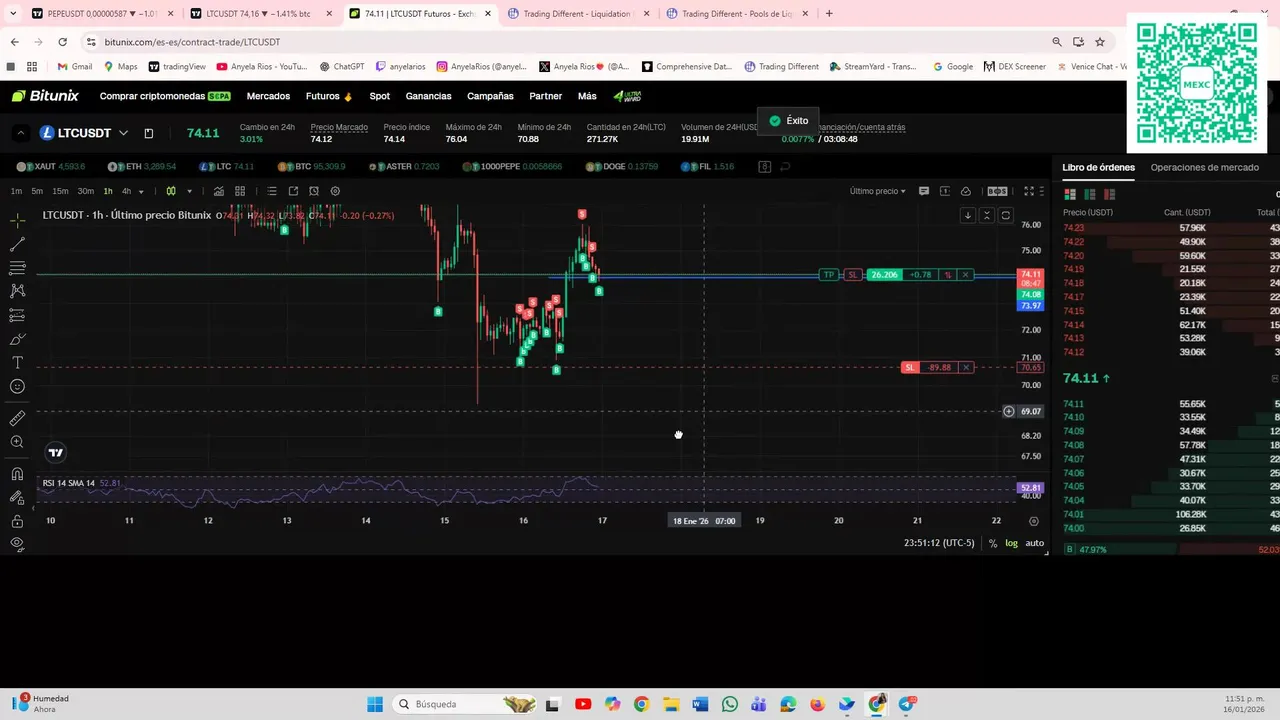Switch to Operaciones de mercado tab
This screenshot has height=720, width=1280.
tap(1204, 167)
